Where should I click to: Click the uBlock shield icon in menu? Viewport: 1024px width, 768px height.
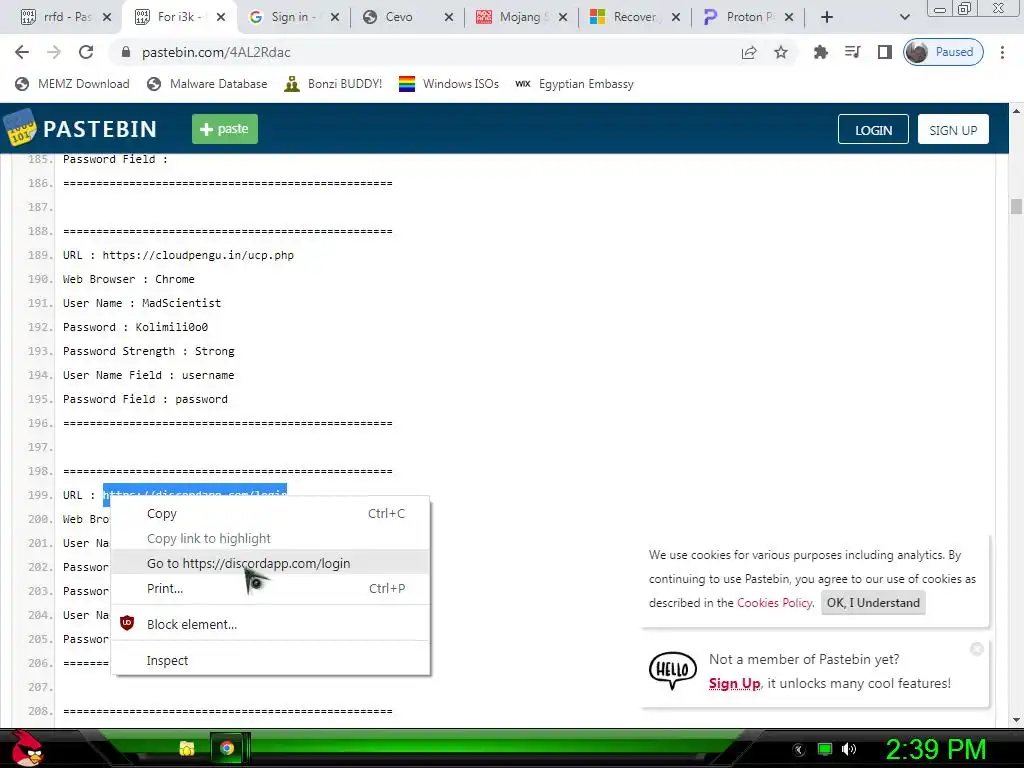tap(127, 623)
